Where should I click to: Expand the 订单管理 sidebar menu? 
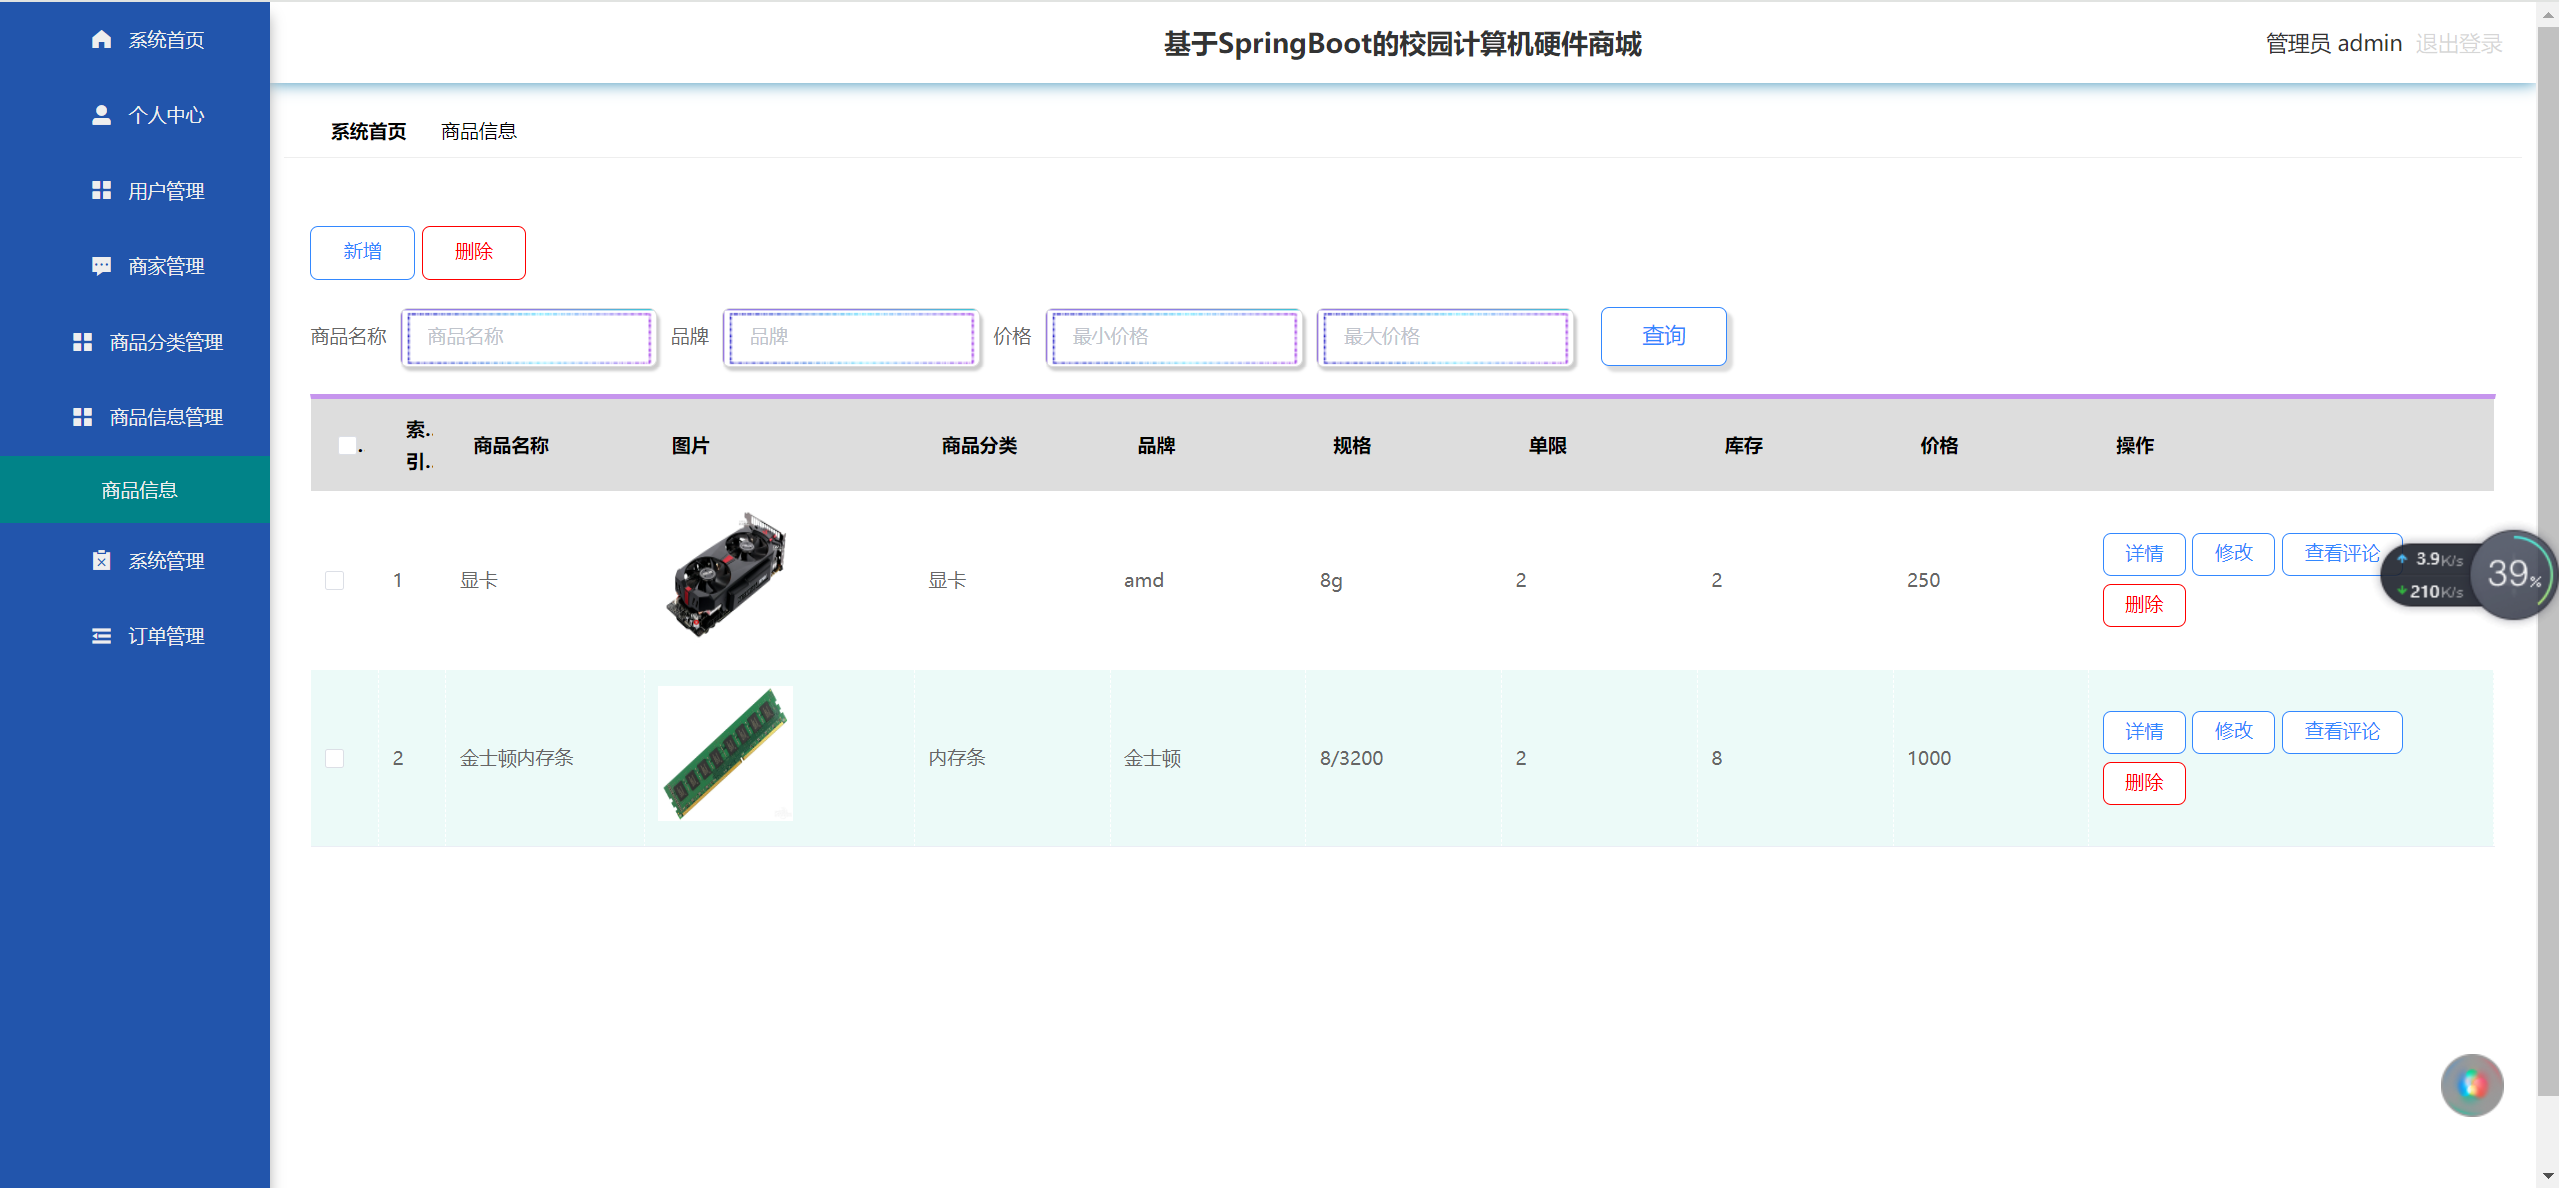(x=135, y=636)
